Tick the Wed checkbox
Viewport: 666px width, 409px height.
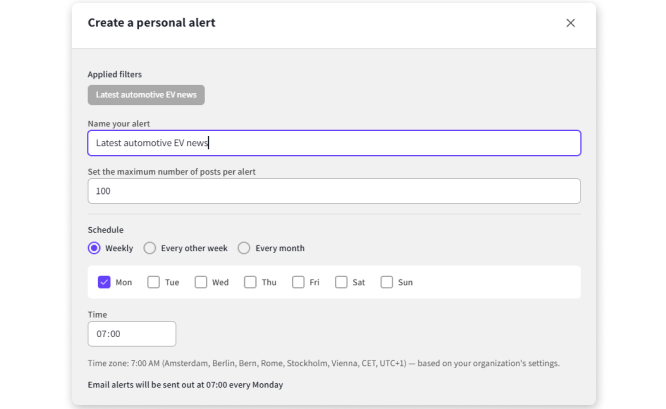click(201, 282)
